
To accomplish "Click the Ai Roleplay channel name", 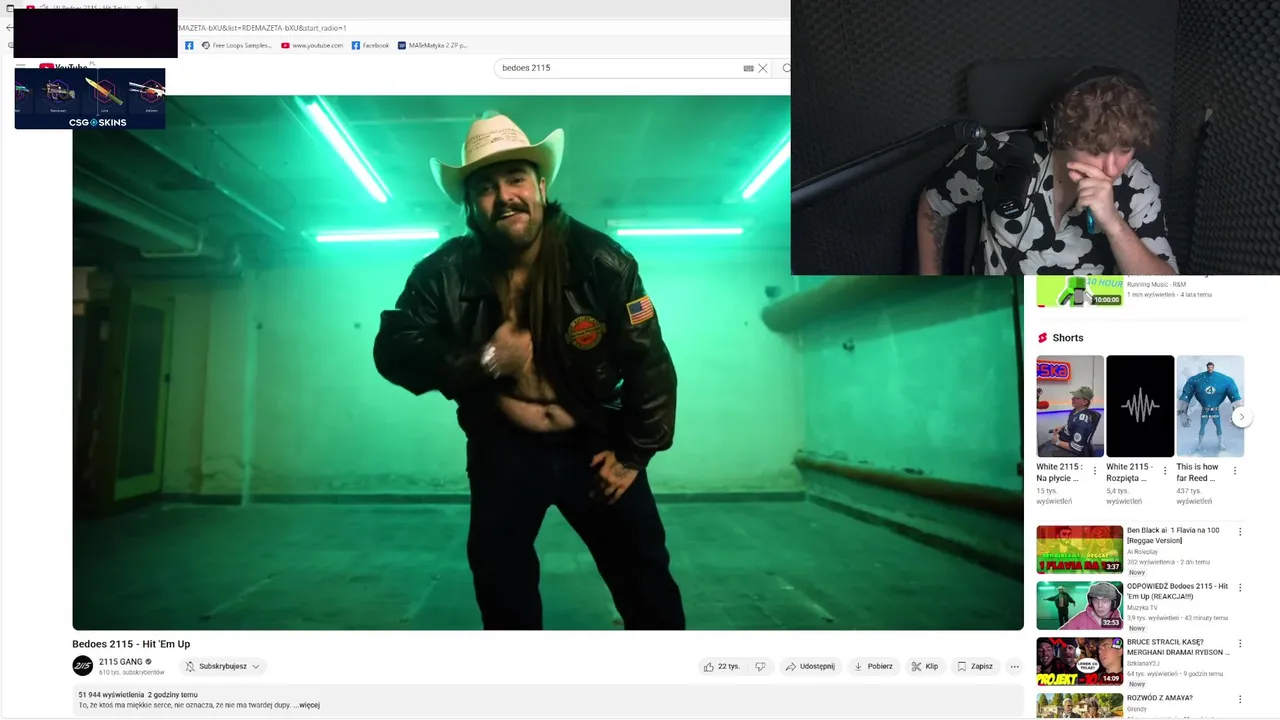I will [x=1142, y=551].
